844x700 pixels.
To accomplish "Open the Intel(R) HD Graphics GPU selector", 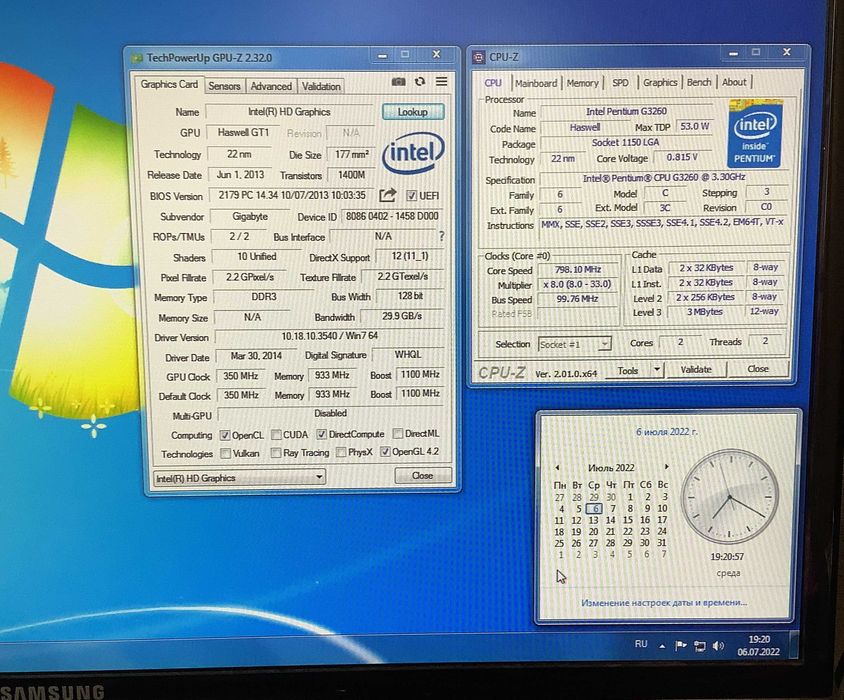I will click(240, 478).
